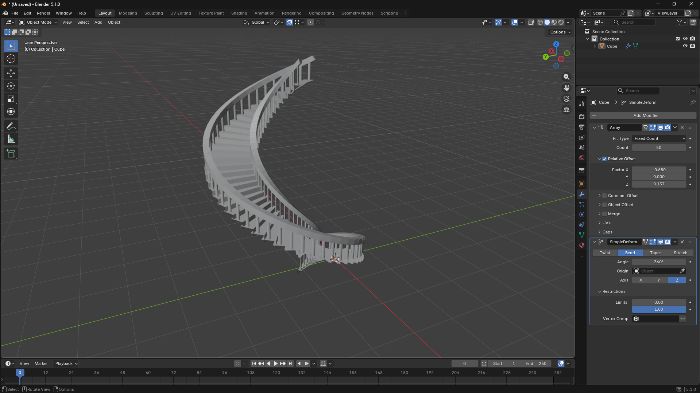The width and height of the screenshot is (700, 393).
Task: Adjust the Array Count slider field
Action: pyautogui.click(x=659, y=147)
